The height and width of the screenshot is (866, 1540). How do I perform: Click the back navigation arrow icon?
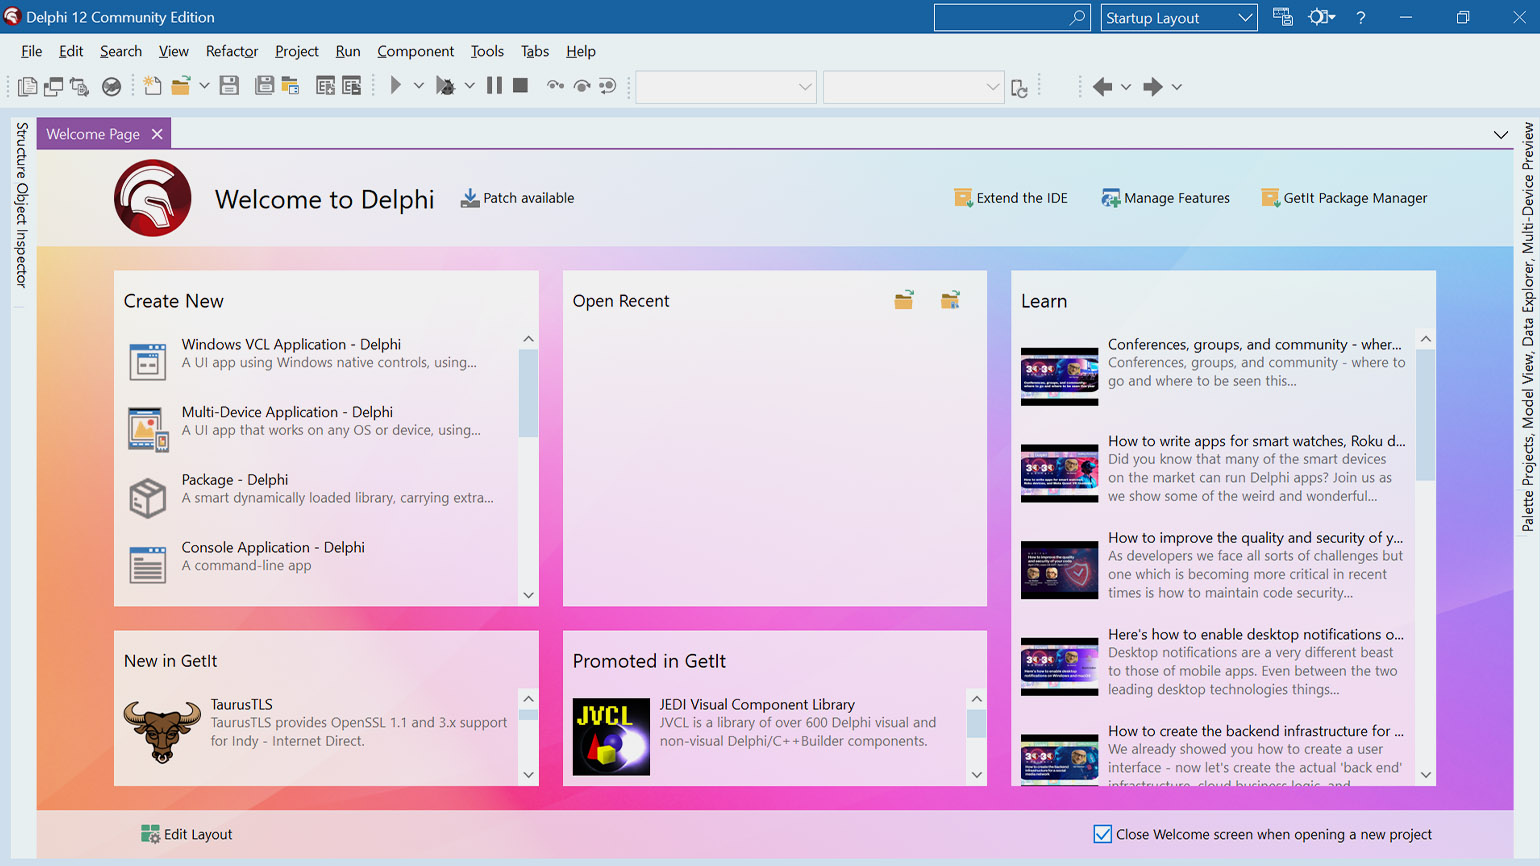coord(1102,87)
